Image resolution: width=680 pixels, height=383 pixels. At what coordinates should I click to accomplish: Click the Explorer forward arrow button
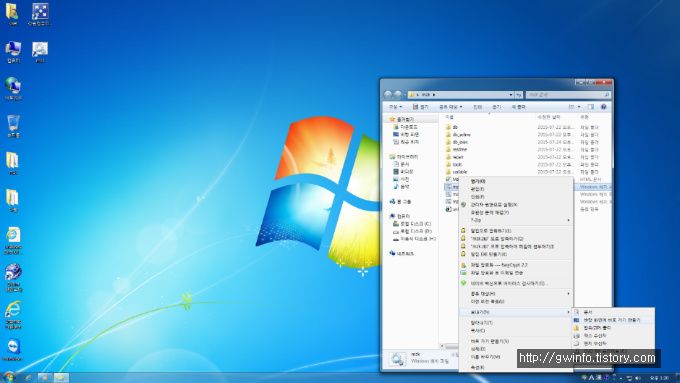click(x=398, y=94)
